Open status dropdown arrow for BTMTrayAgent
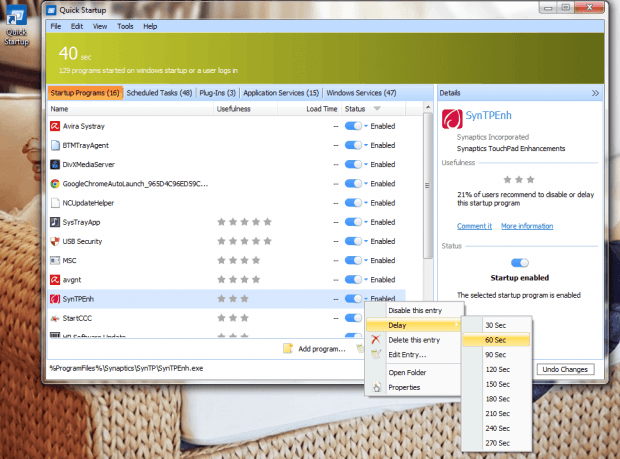620x459 pixels. (366, 145)
